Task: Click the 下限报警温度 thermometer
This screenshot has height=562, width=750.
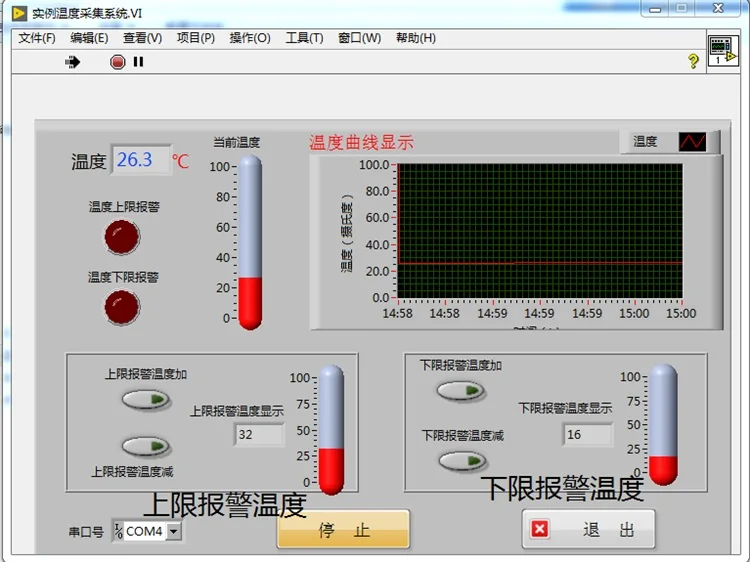Action: pyautogui.click(x=663, y=425)
